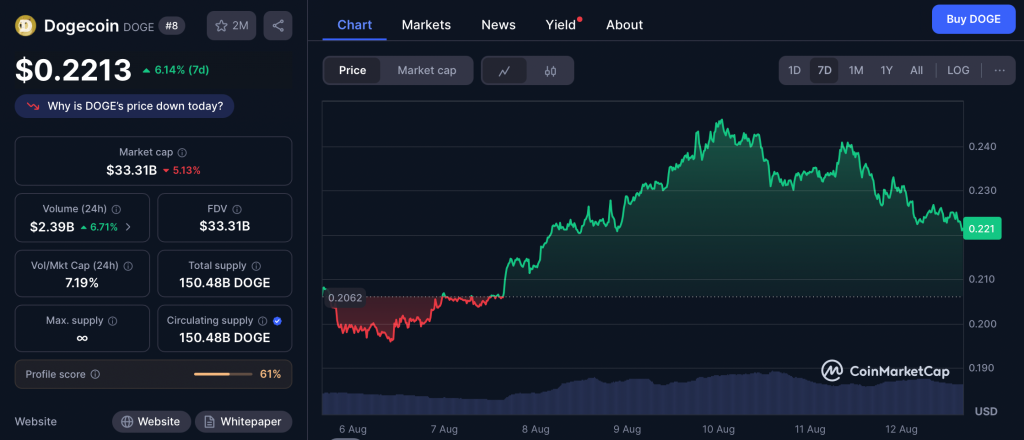Click the share icon next to Dogecoin

(x=278, y=26)
